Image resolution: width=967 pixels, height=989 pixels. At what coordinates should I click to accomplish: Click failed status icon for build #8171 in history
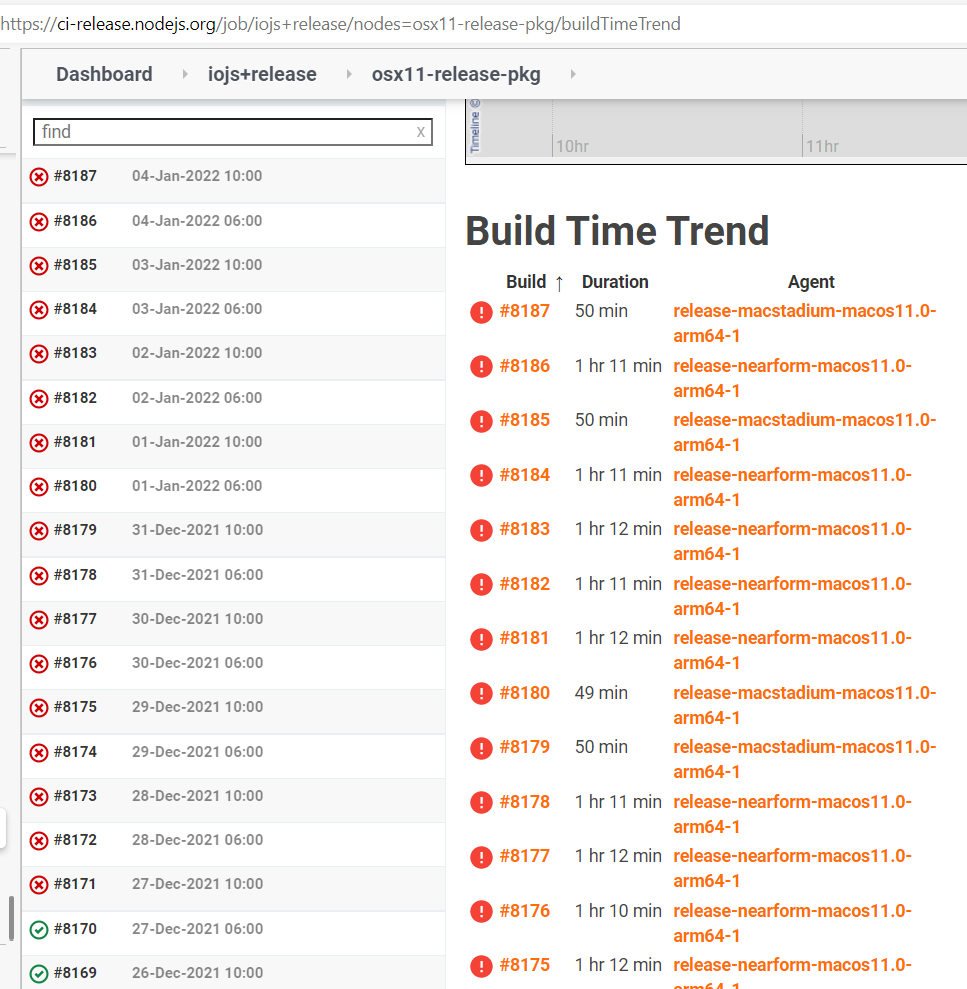tap(39, 885)
